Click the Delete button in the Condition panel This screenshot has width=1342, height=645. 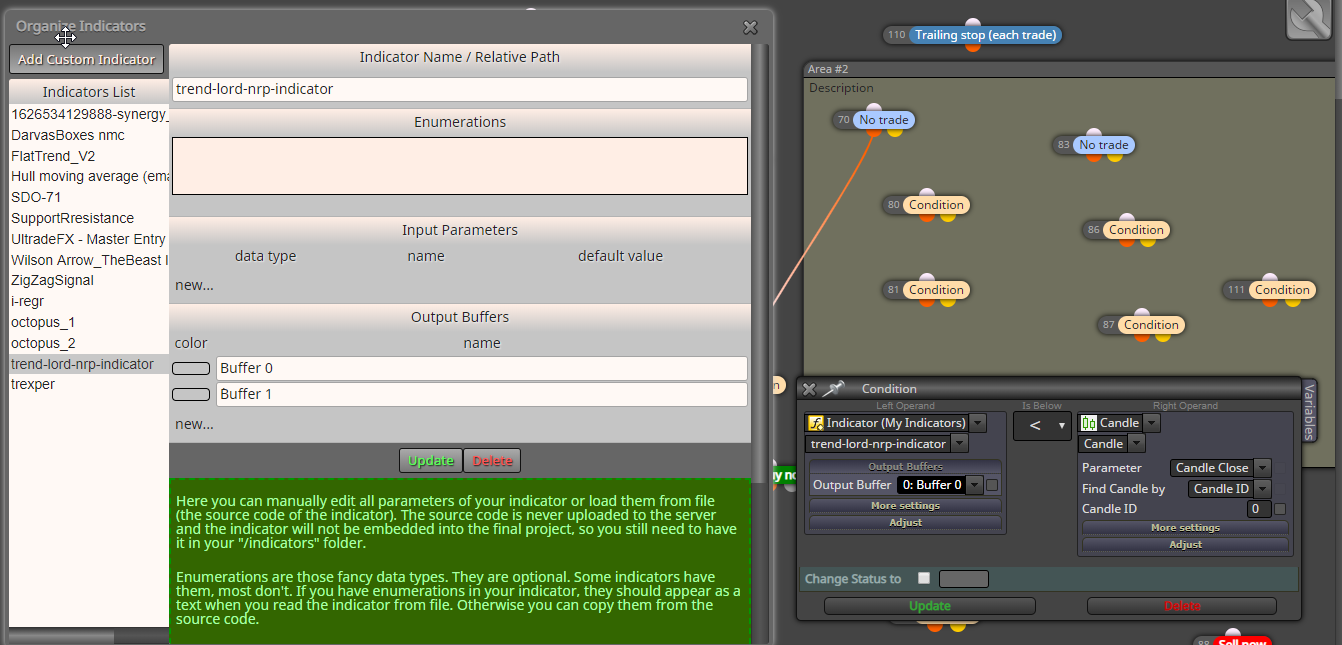pos(1181,606)
